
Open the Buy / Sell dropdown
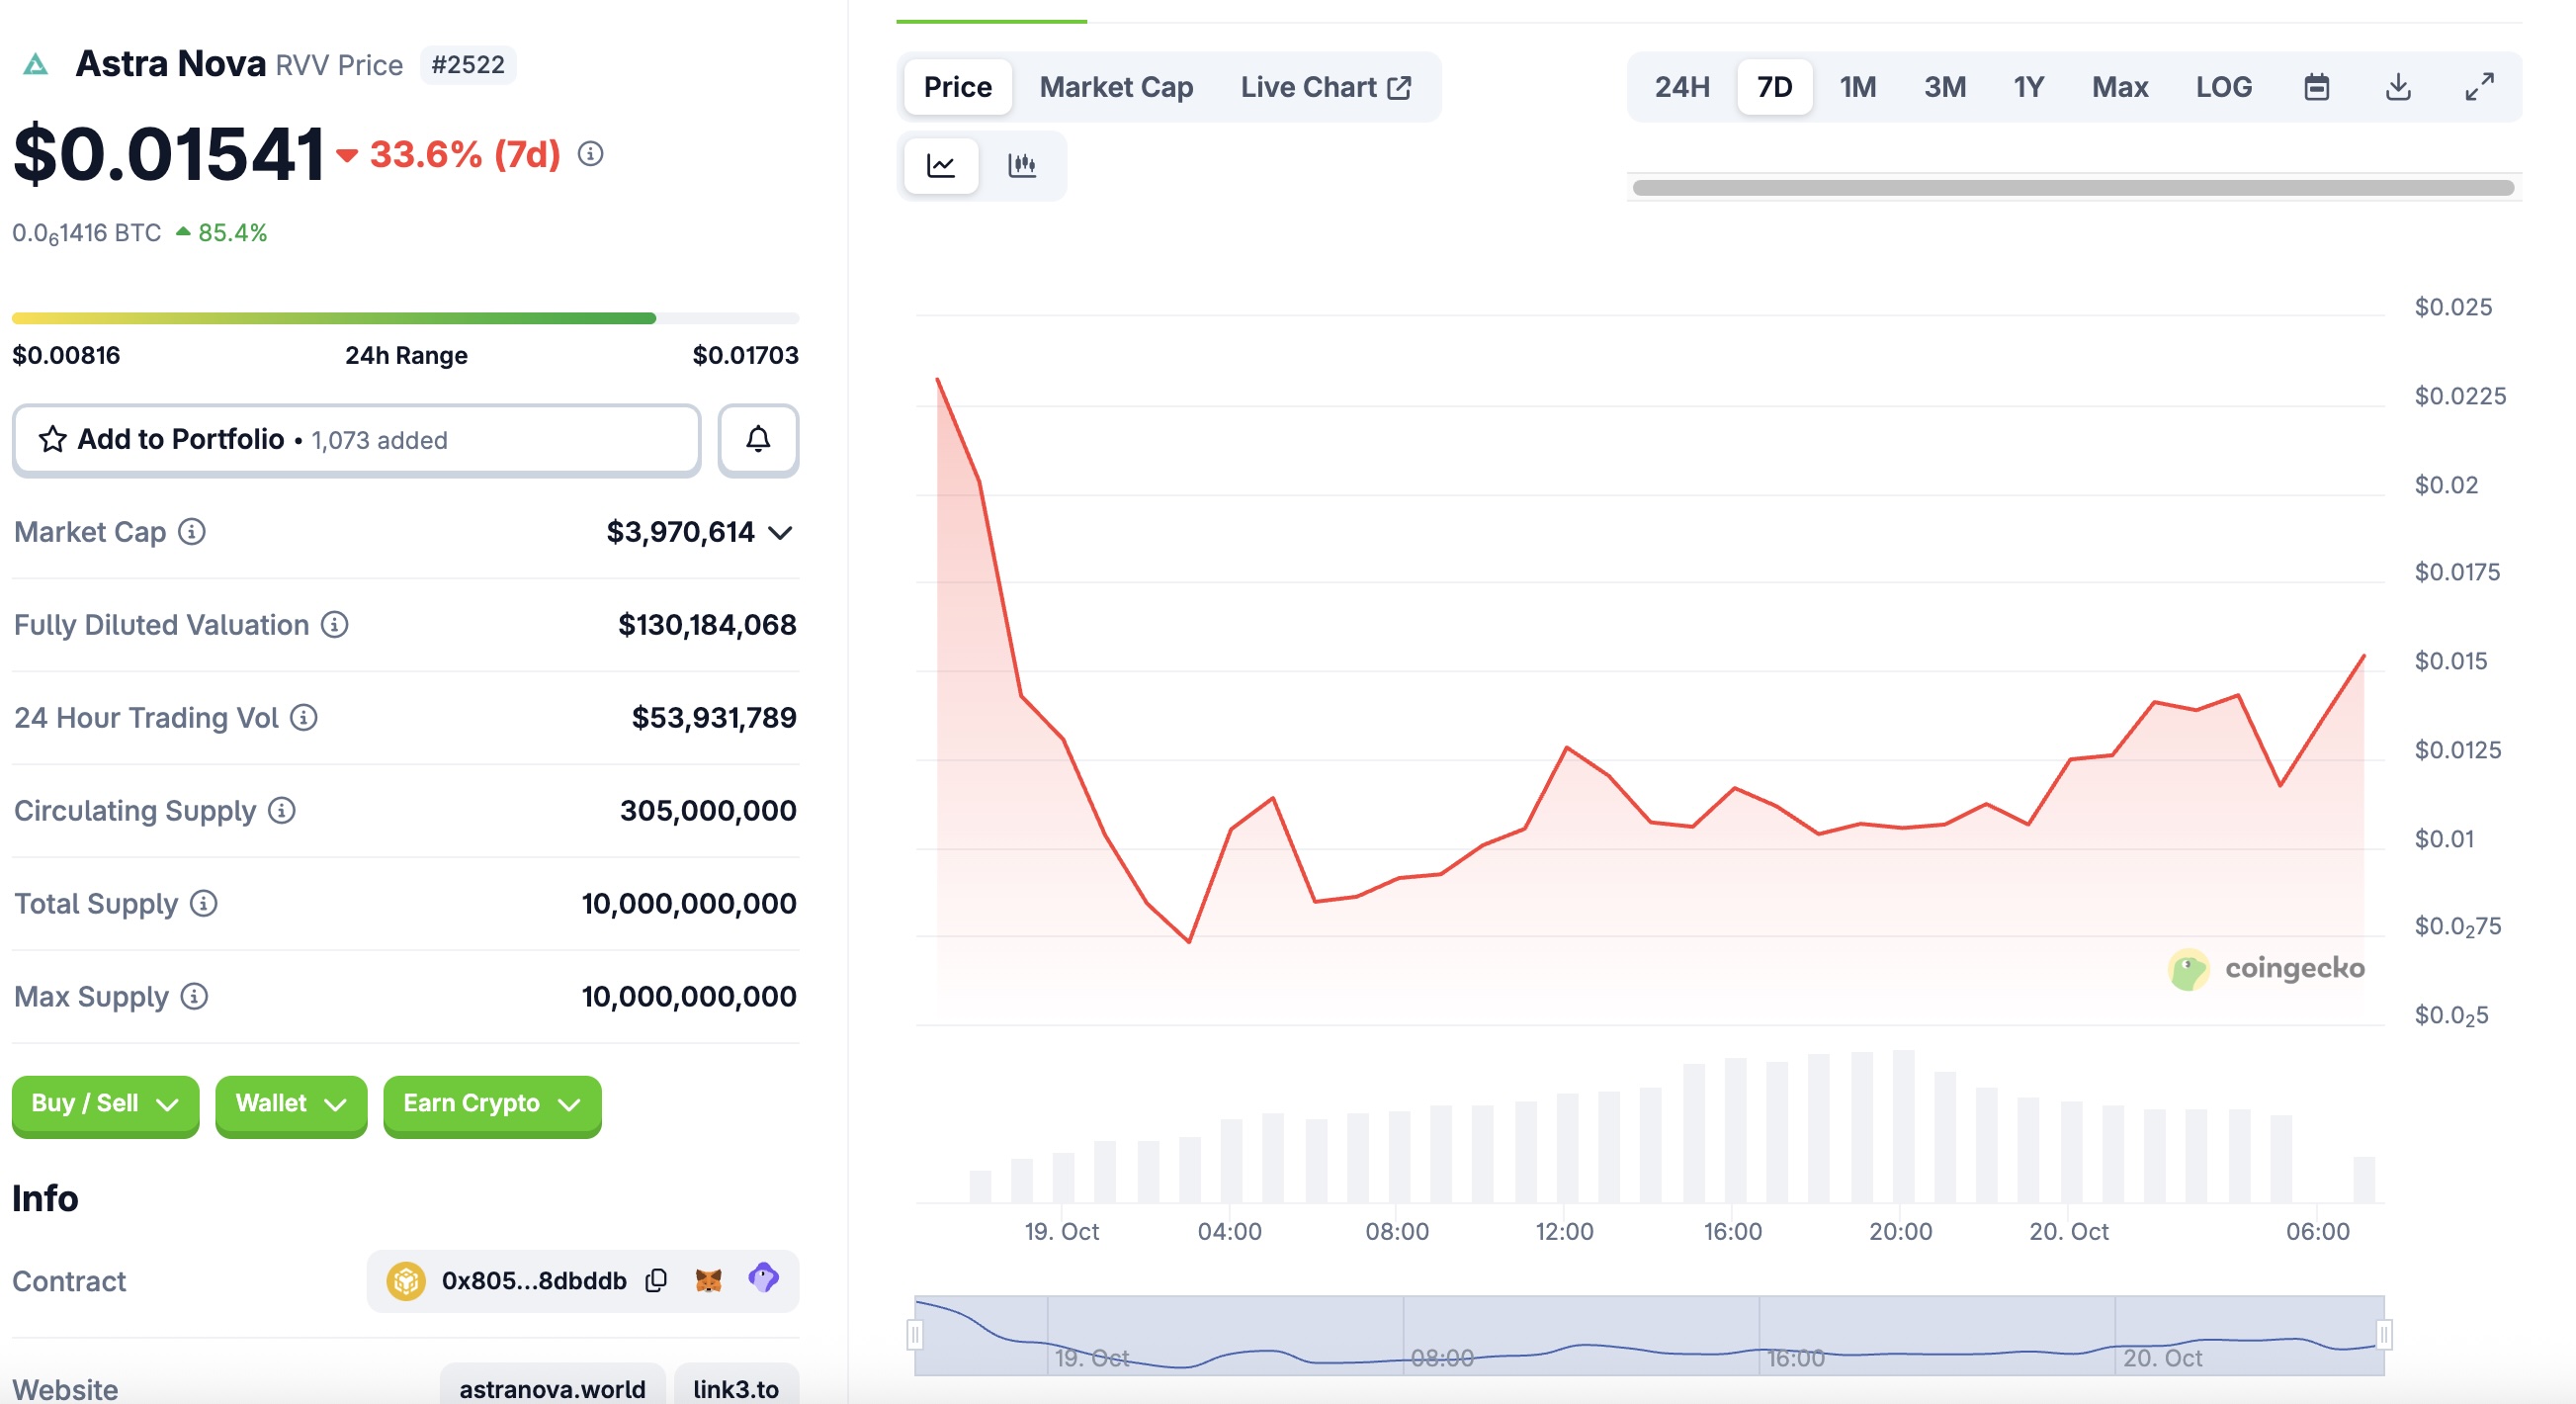coord(105,1104)
